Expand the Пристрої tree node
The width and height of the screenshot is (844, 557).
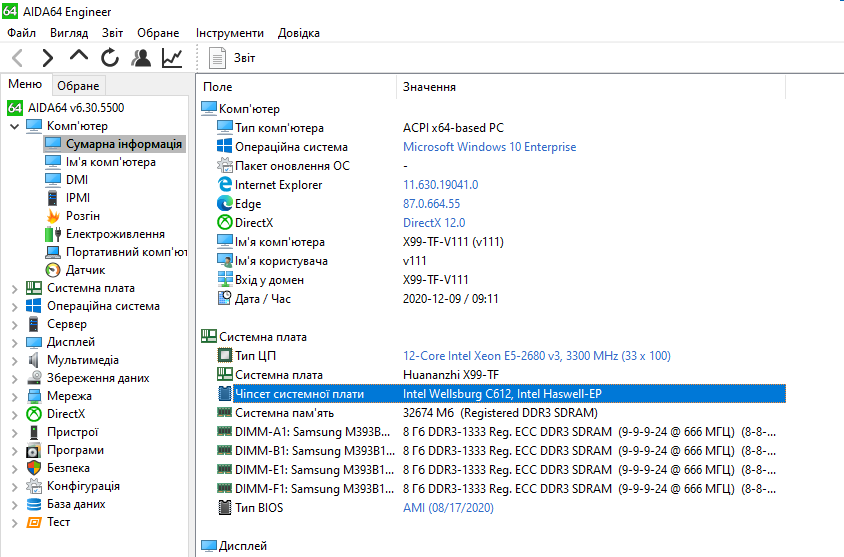pyautogui.click(x=15, y=433)
